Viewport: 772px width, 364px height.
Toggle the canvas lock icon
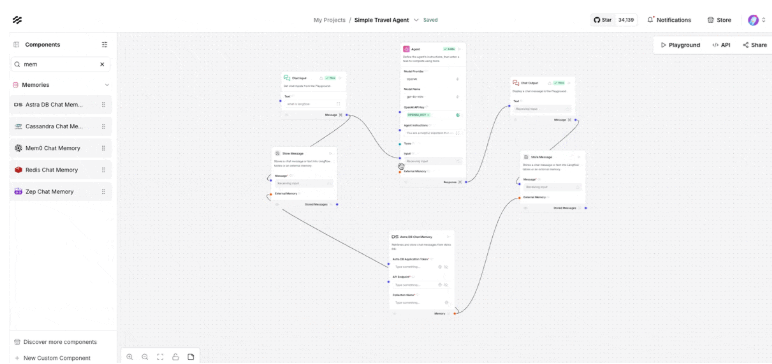click(175, 357)
